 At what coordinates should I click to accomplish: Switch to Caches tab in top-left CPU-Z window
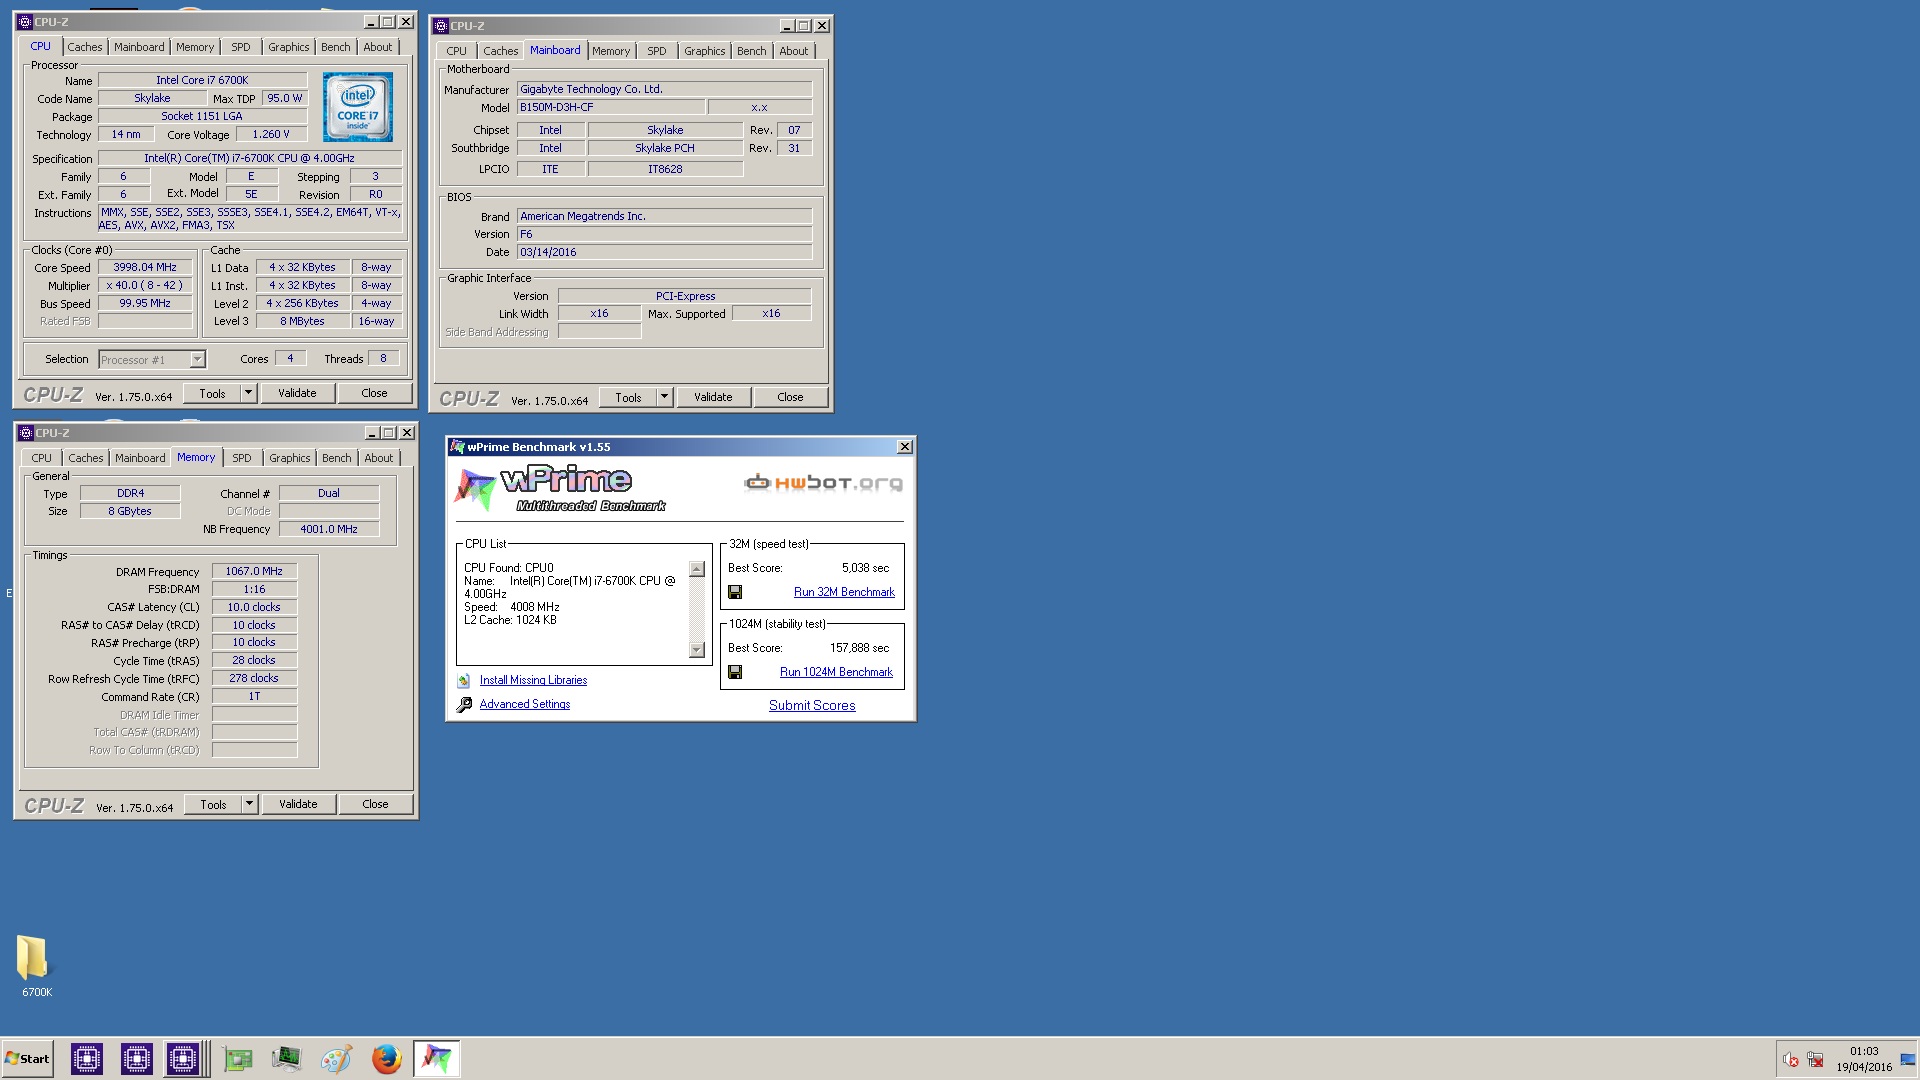click(85, 47)
